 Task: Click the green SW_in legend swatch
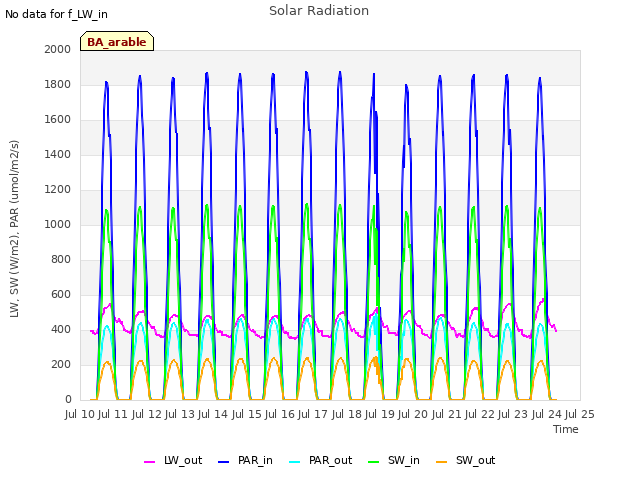tap(373, 462)
